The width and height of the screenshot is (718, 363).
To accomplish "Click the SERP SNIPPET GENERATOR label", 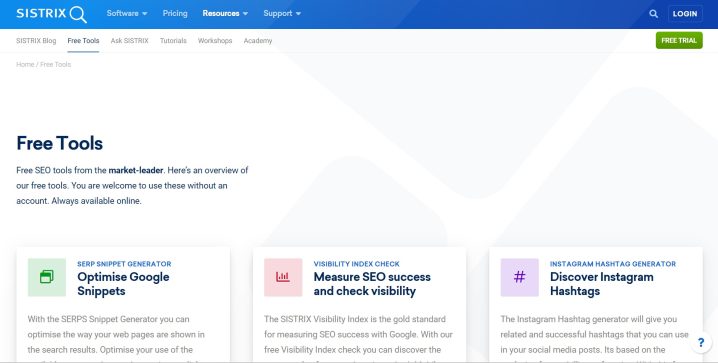I will tap(124, 264).
